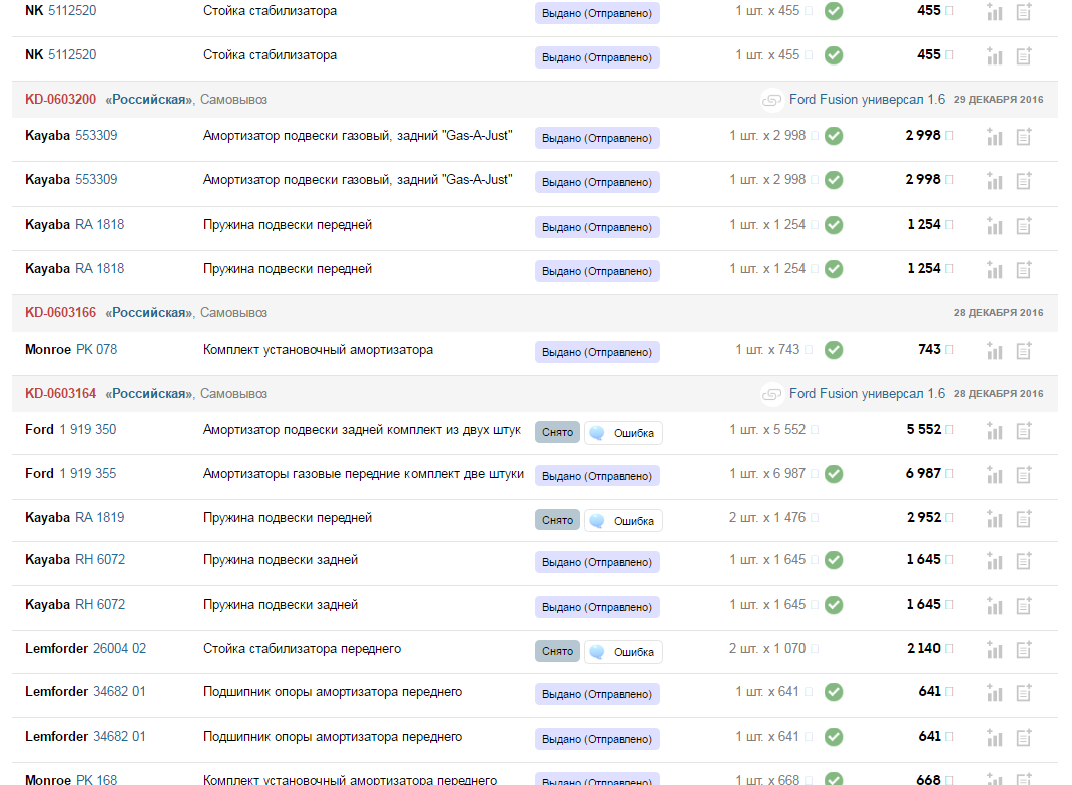
Task: Open Ford part number 1 919 350
Action: pos(88,429)
